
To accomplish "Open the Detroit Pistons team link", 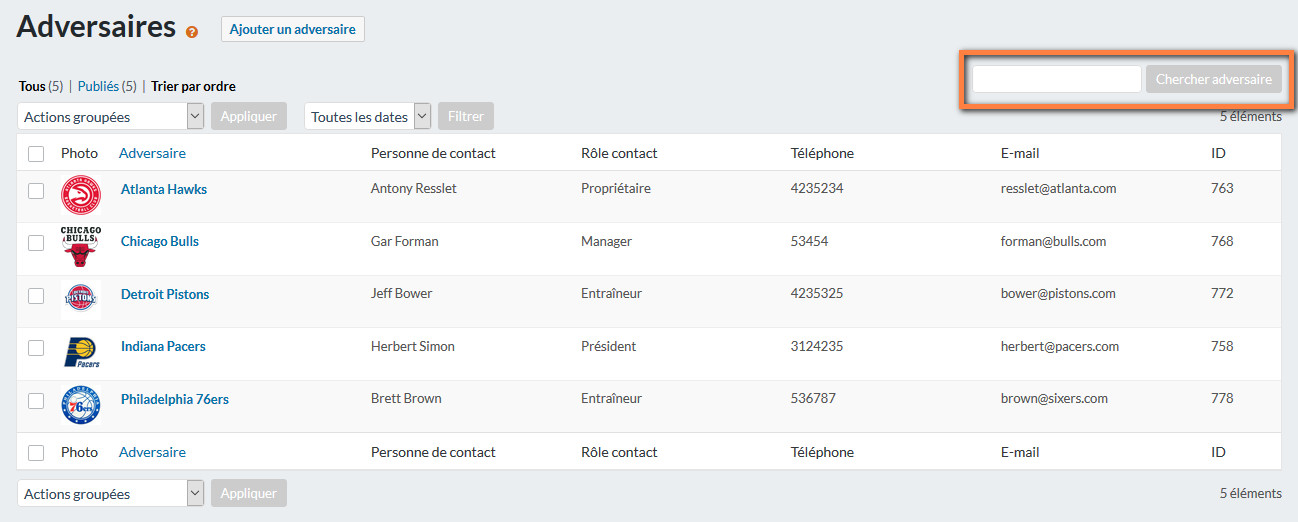I will [x=165, y=294].
